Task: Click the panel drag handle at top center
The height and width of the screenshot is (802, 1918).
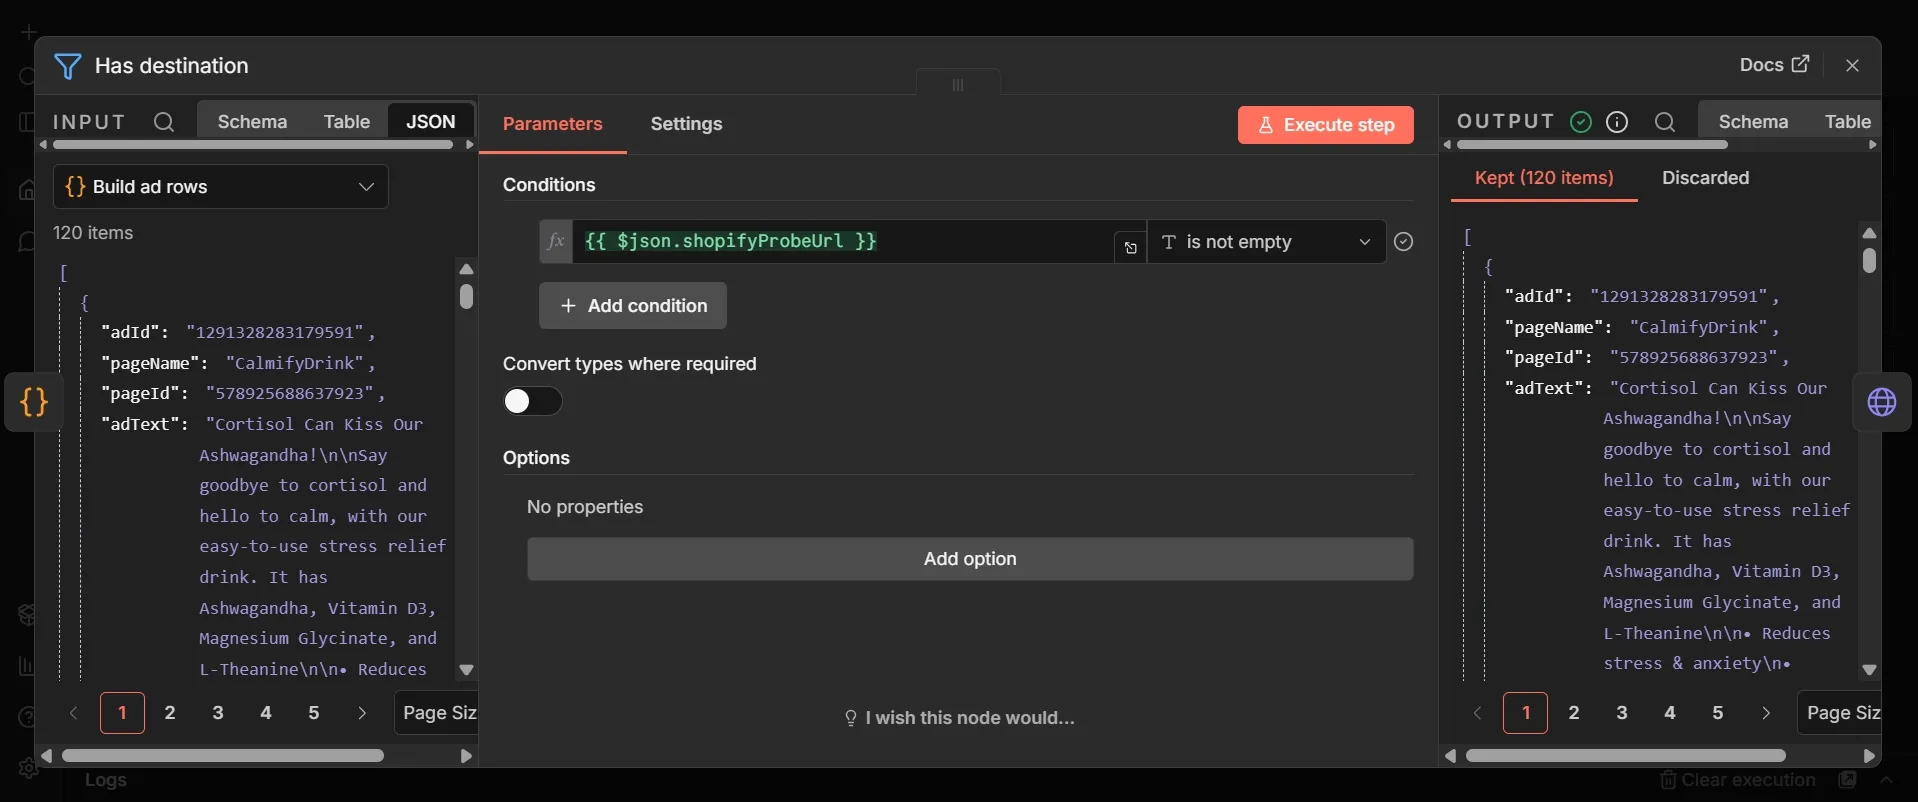Action: [x=958, y=84]
